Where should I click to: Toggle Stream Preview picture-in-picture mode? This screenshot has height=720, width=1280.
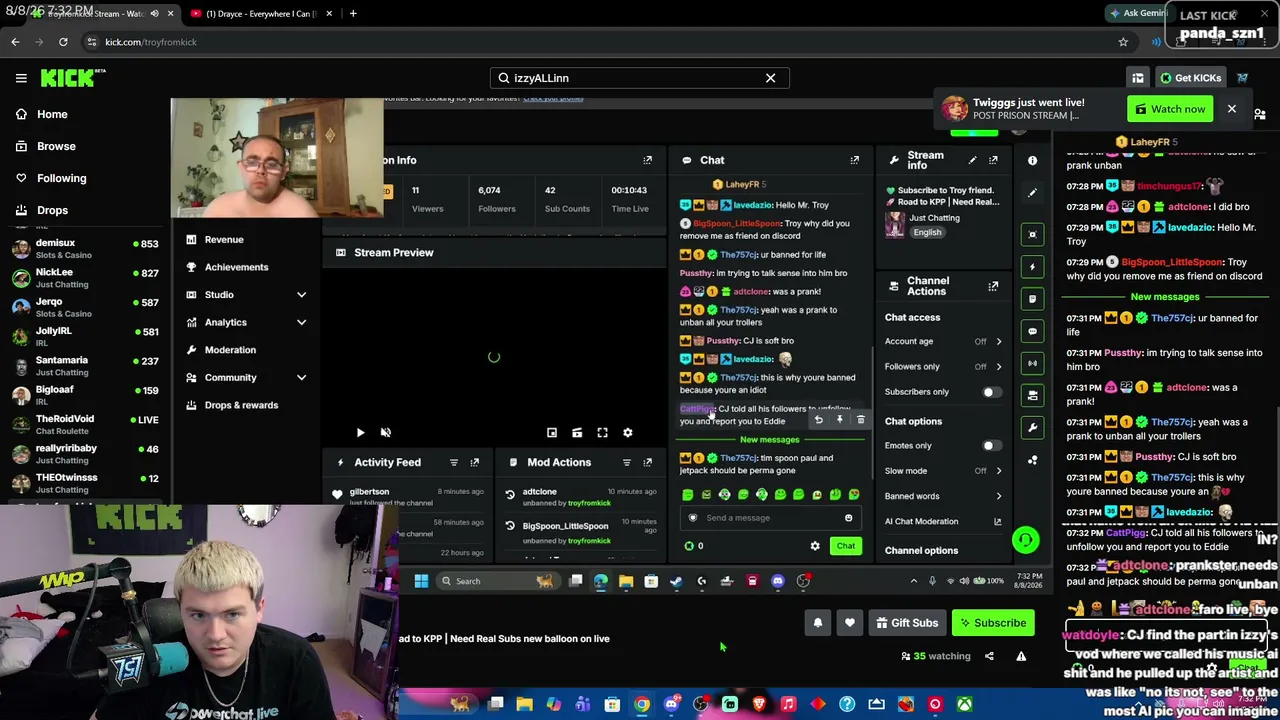pos(551,432)
